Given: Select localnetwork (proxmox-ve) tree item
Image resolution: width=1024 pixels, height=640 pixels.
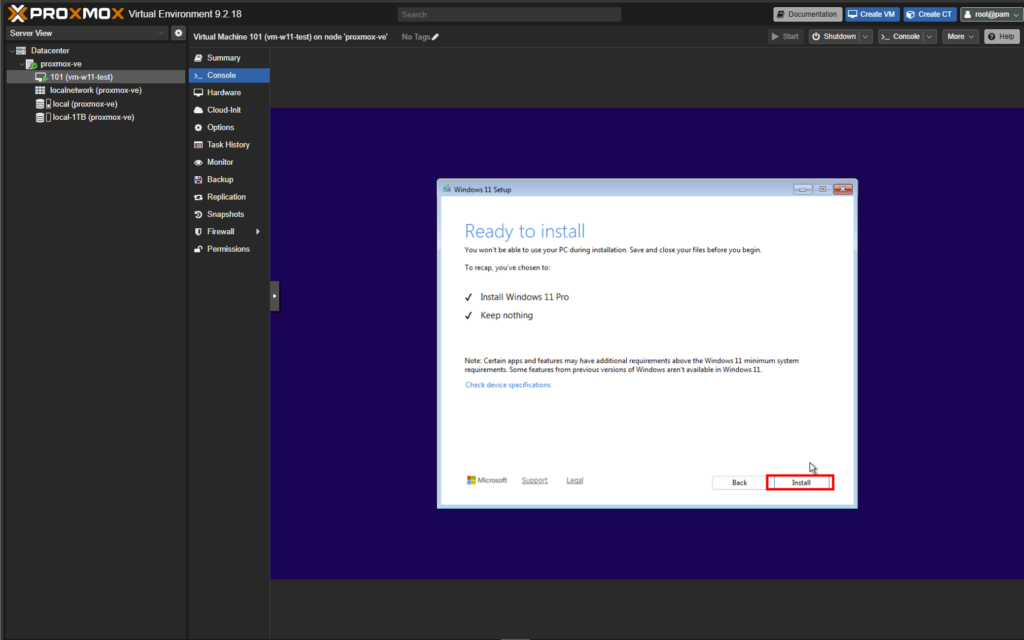Looking at the screenshot, I should [95, 90].
